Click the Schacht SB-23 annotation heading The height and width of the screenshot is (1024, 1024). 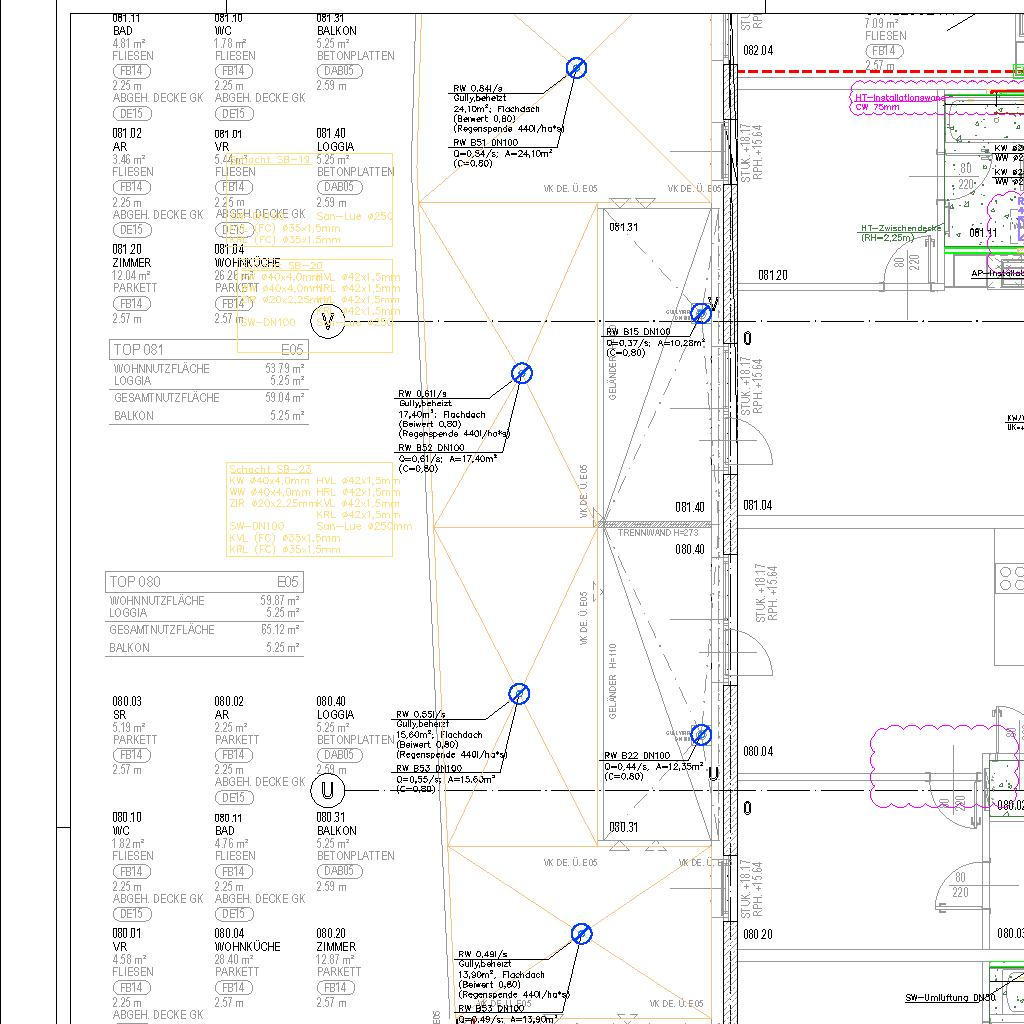[270, 469]
